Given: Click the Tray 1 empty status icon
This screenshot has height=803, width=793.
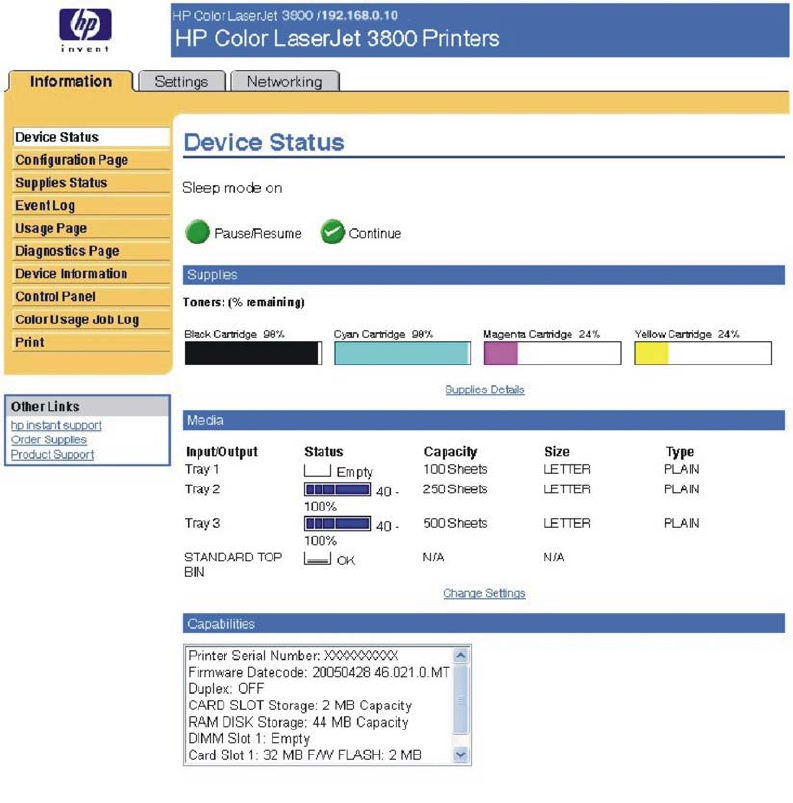Looking at the screenshot, I should 317,470.
